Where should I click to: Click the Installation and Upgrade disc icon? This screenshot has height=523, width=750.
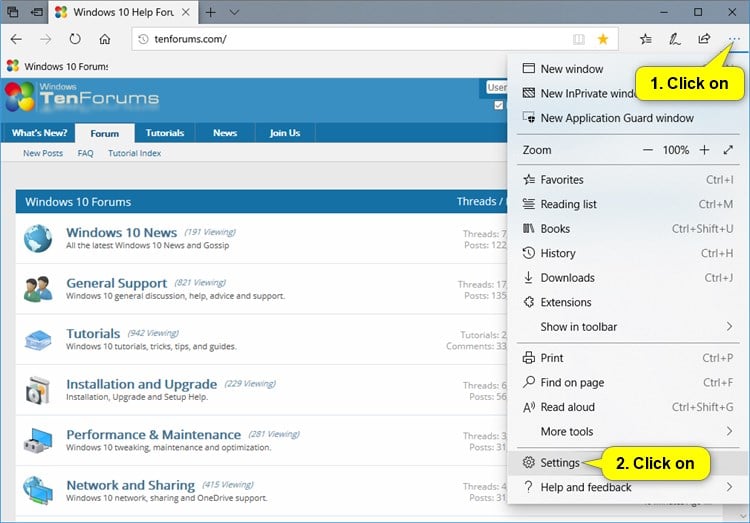tap(38, 390)
